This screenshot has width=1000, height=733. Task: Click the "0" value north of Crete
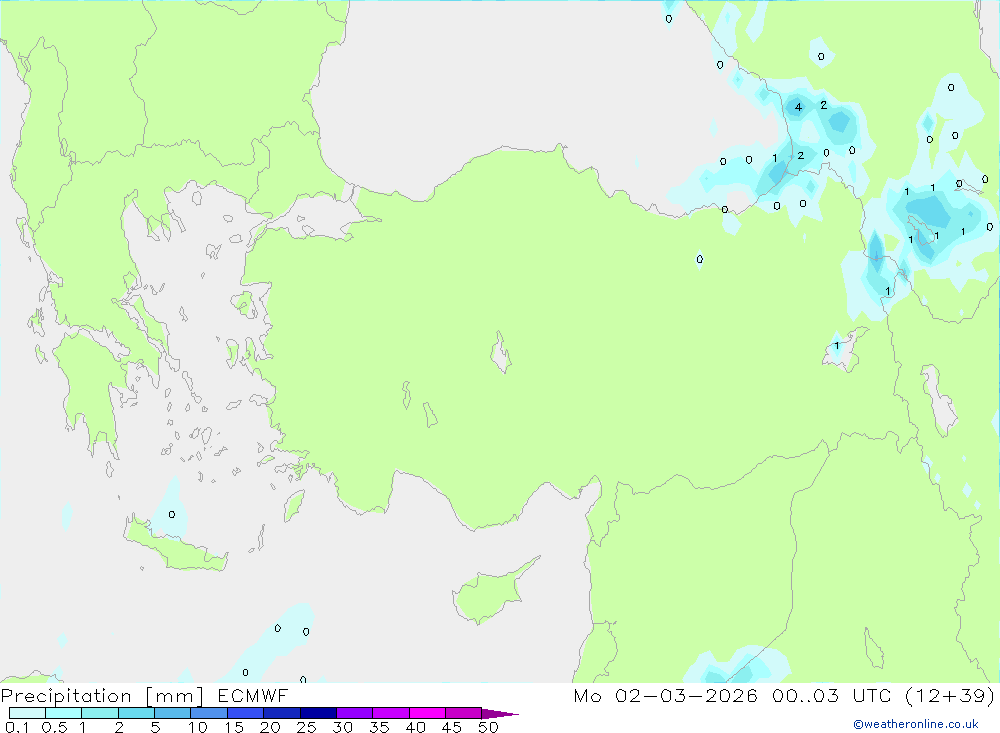(x=171, y=514)
